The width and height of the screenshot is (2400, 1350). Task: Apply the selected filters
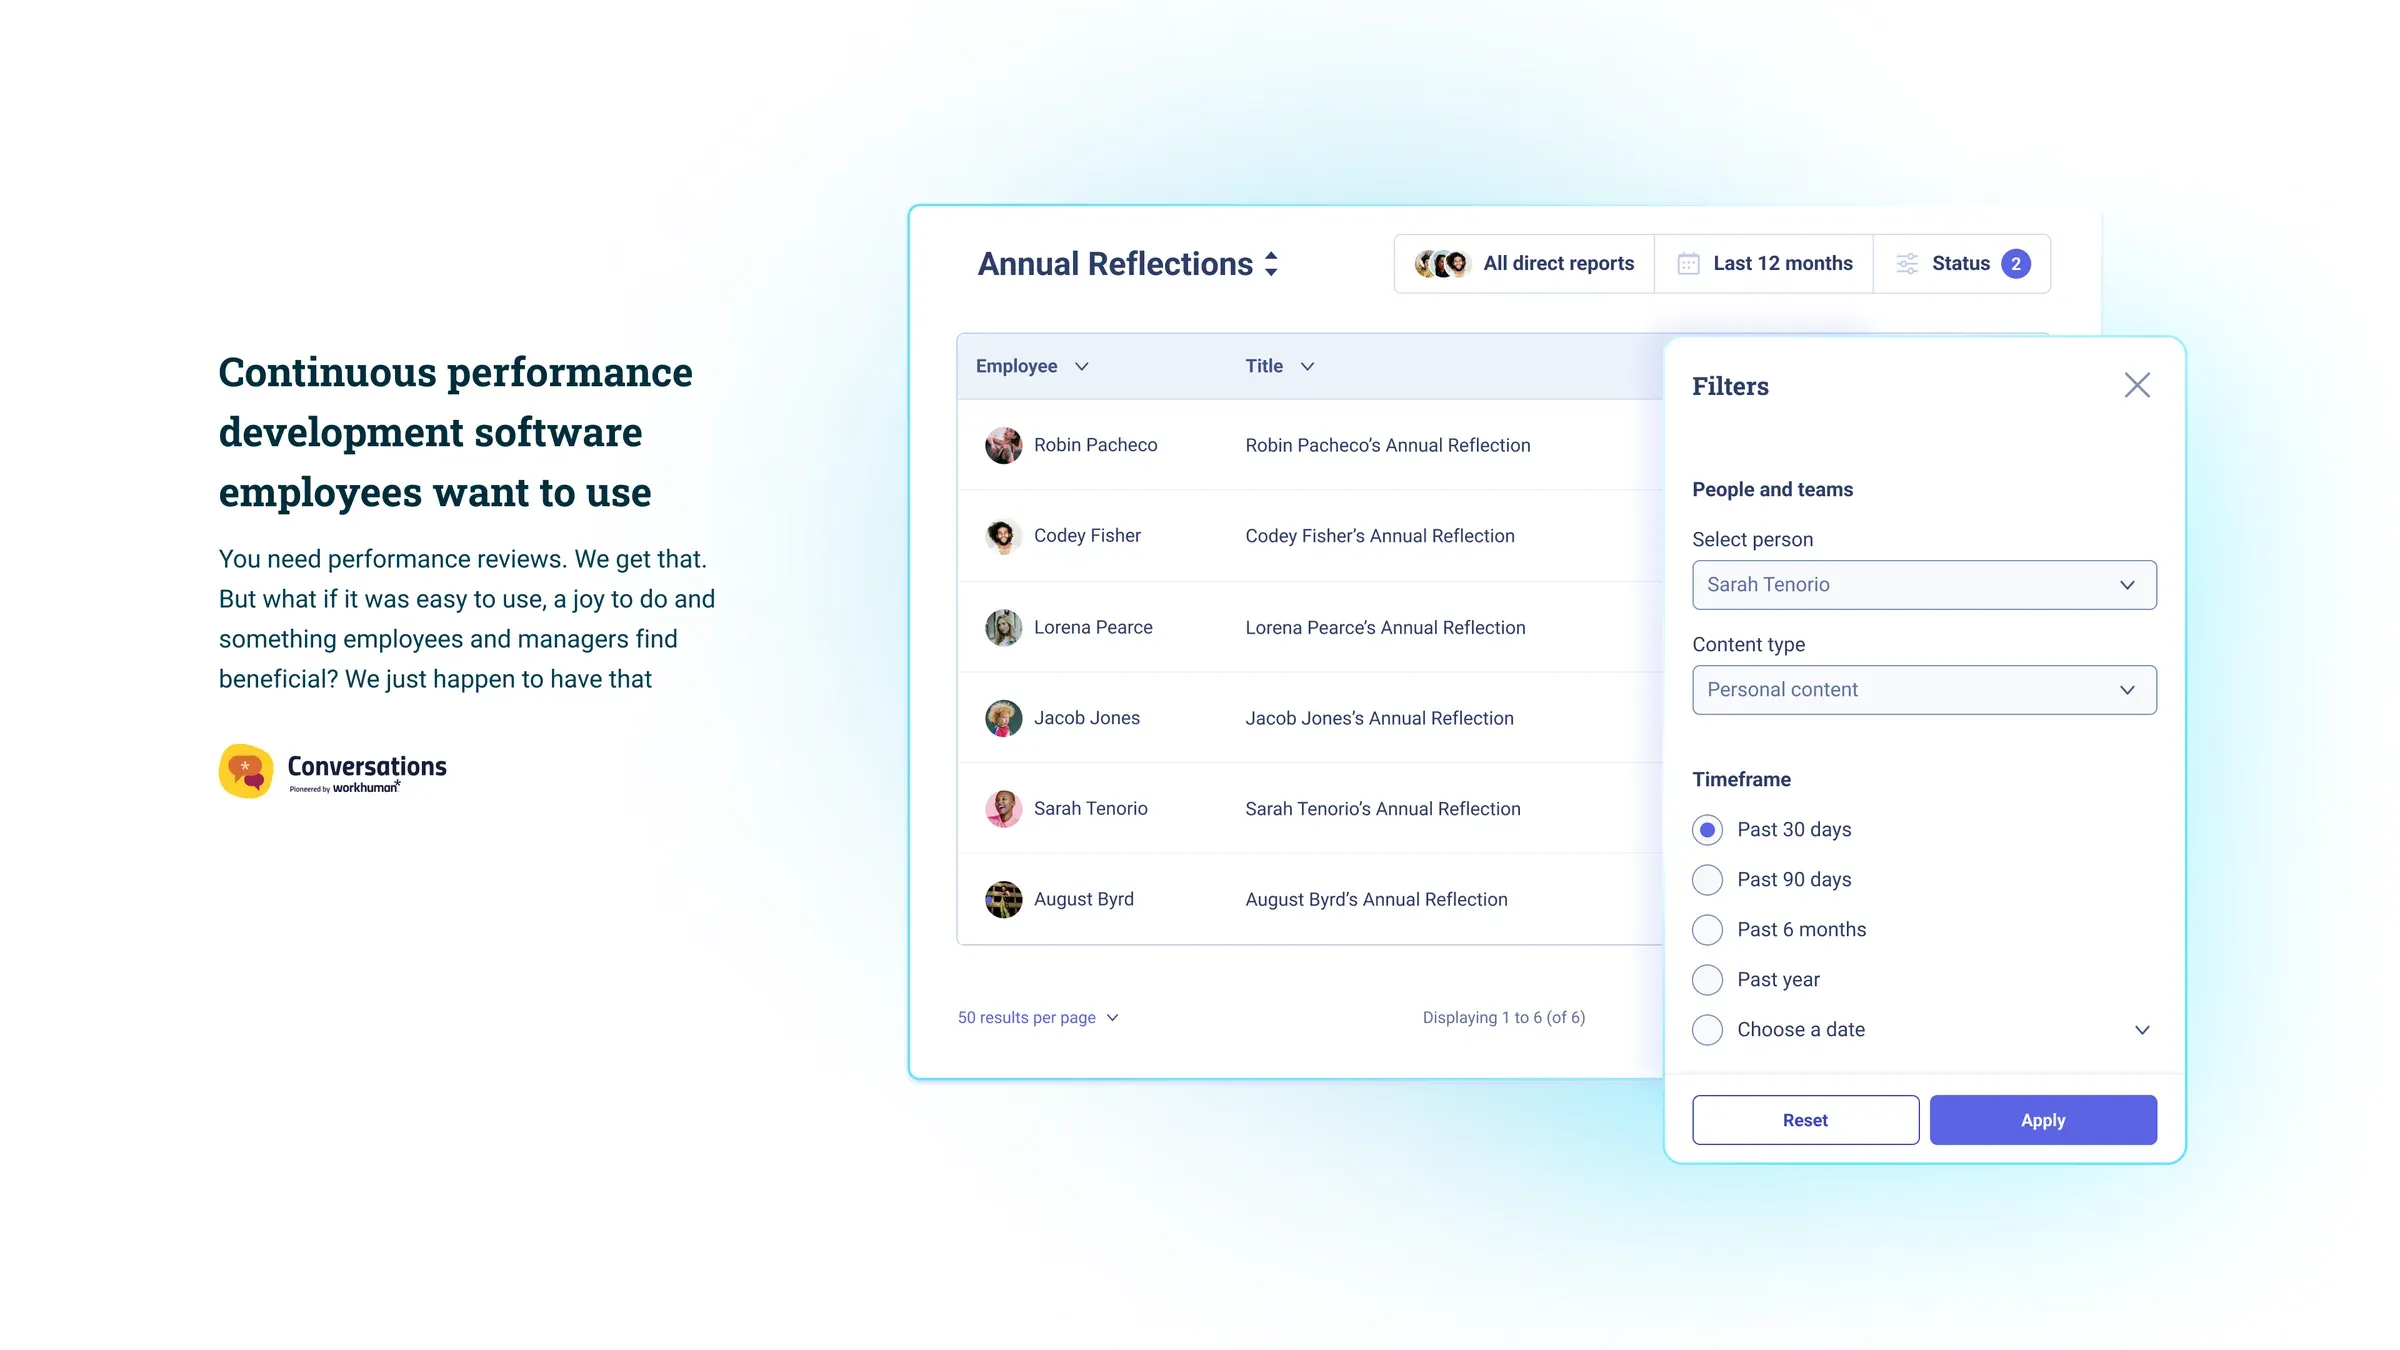2043,1120
